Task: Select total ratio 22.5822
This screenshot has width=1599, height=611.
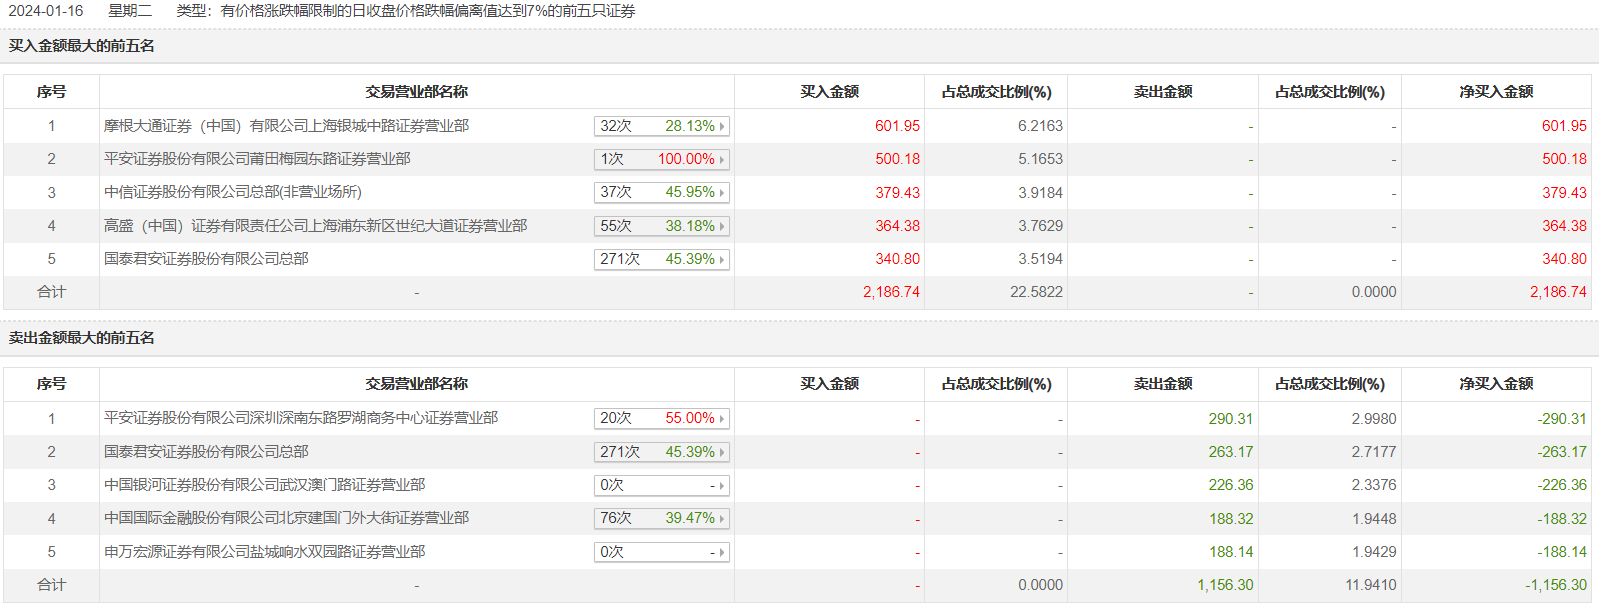Action: tap(1036, 292)
